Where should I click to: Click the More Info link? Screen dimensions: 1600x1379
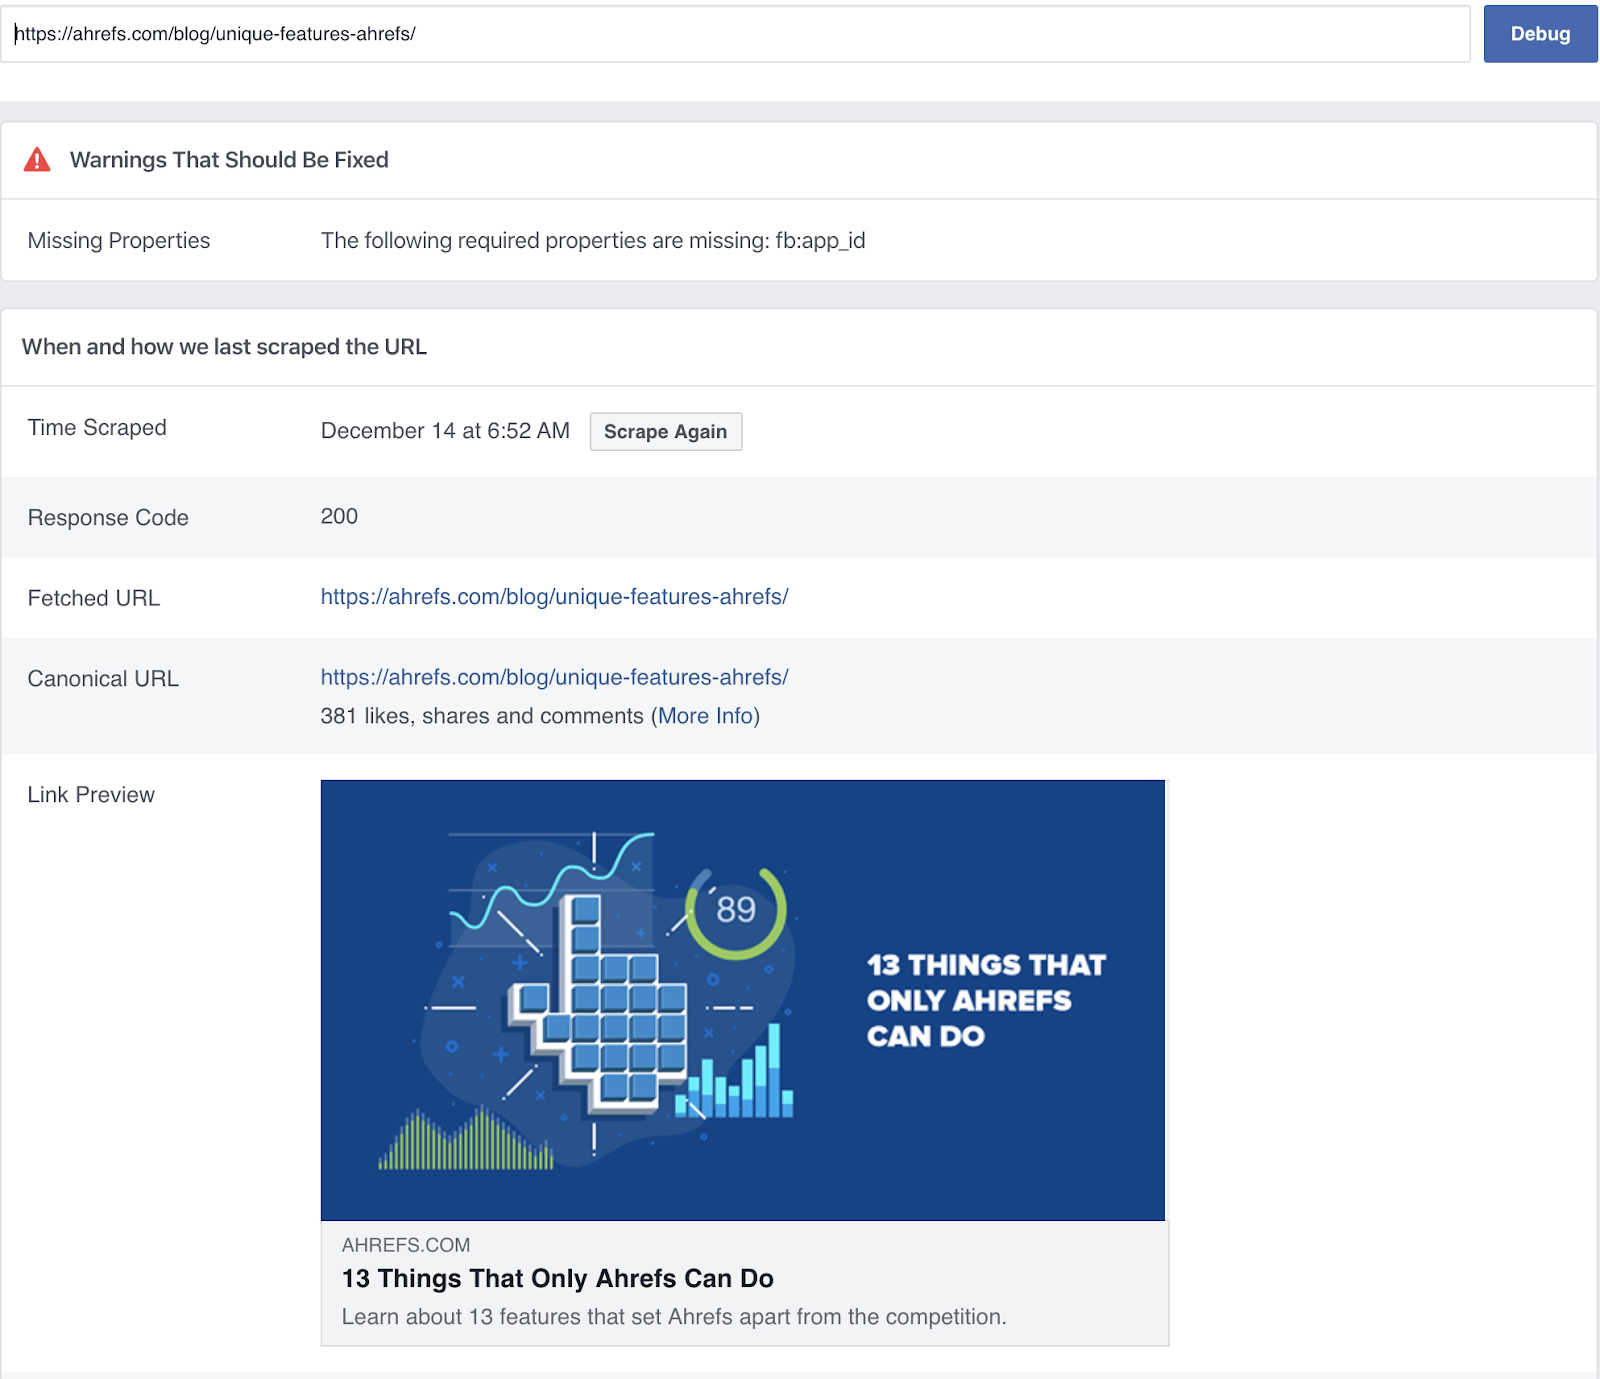point(704,716)
